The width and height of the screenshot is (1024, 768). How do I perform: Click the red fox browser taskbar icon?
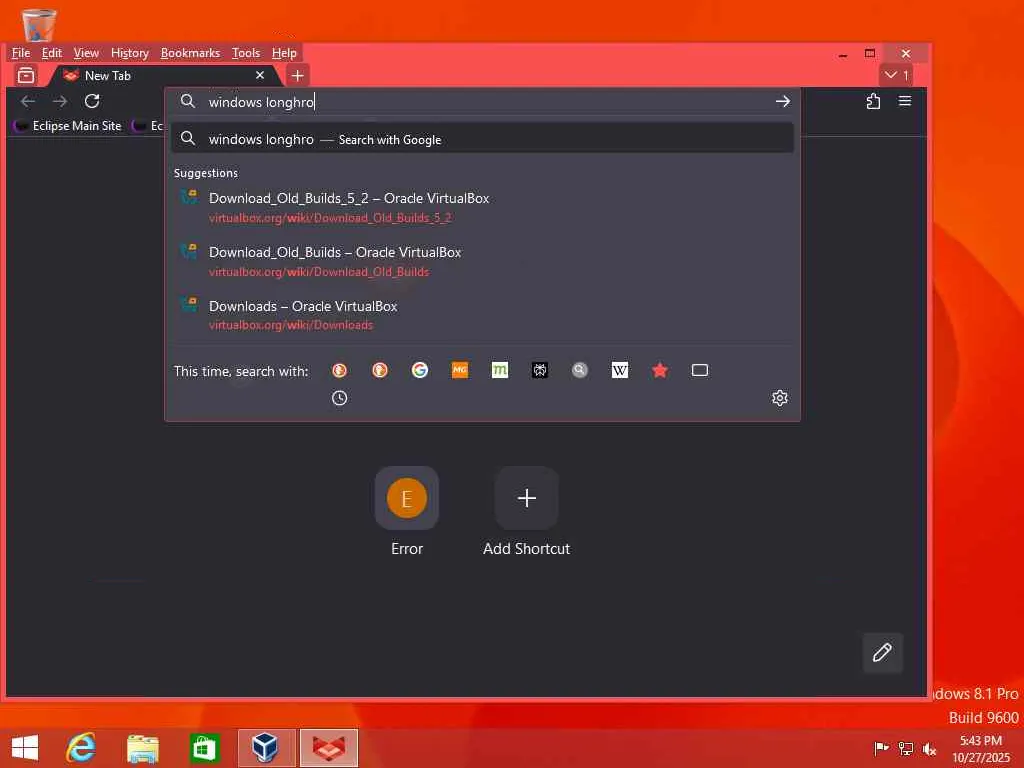[328, 748]
